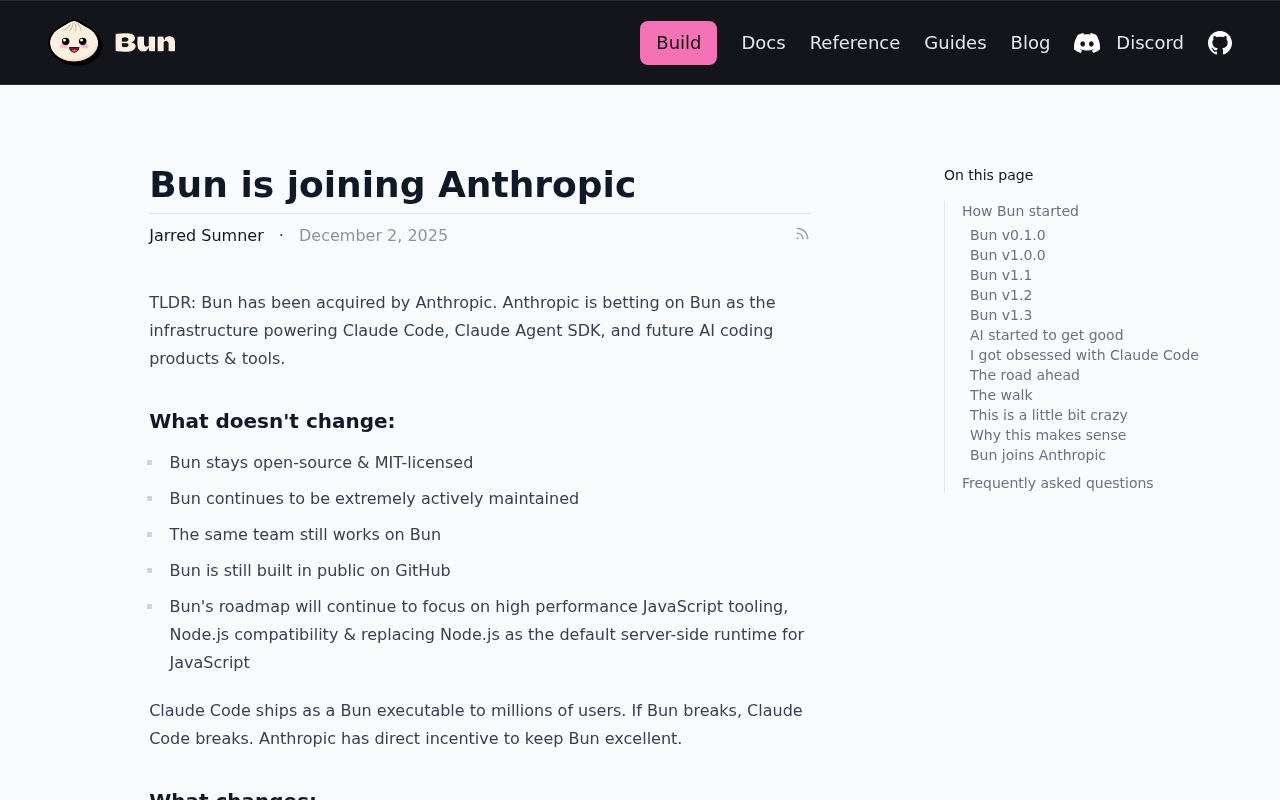
Task: Open the Discord community icon
Action: (x=1086, y=41)
